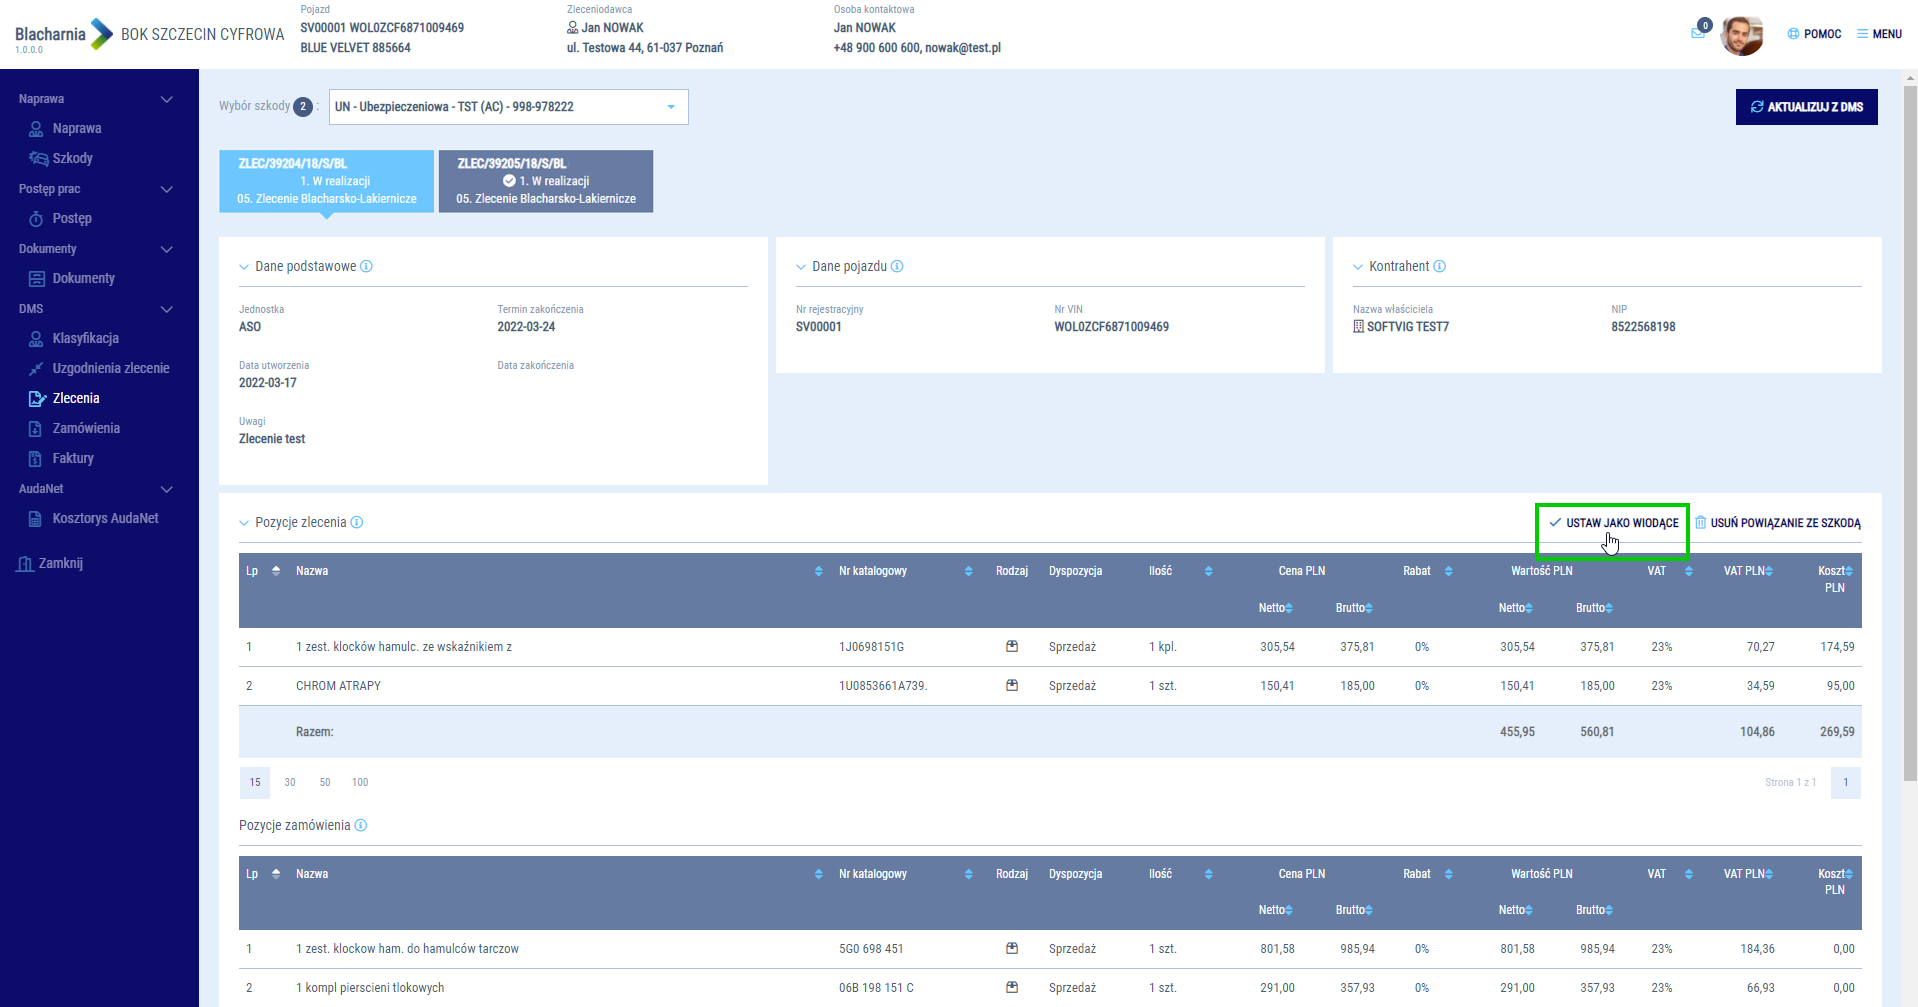The width and height of the screenshot is (1918, 1007).
Task: Sort order items by Nazwa column
Action: (x=818, y=571)
